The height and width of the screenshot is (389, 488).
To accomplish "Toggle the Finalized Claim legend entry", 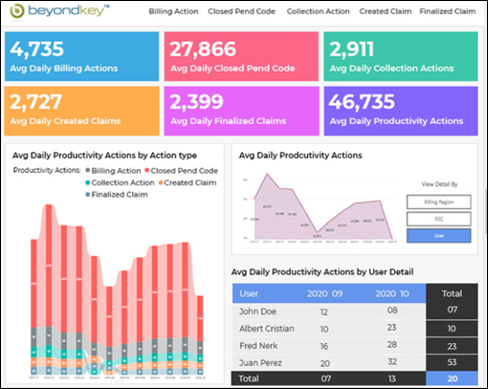I will (x=117, y=195).
